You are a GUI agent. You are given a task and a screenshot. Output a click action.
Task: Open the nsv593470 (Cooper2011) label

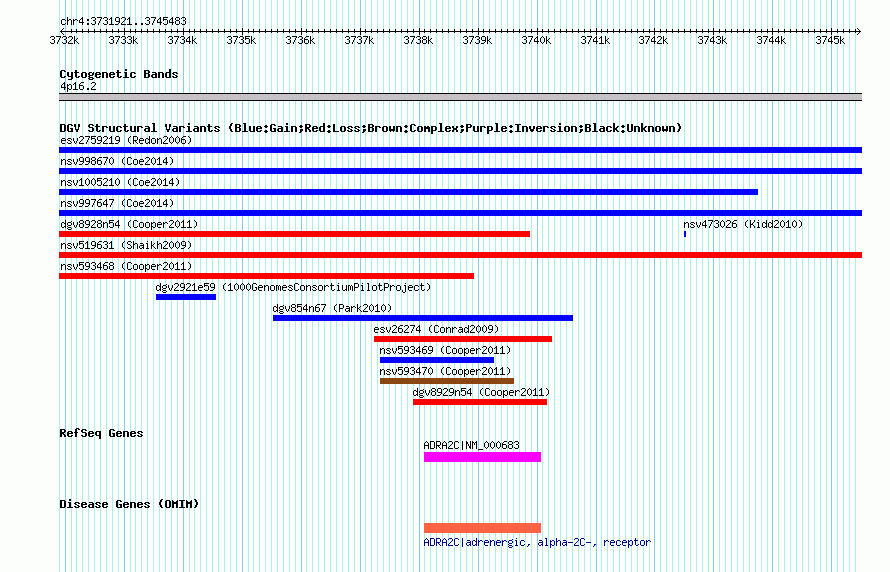click(445, 371)
